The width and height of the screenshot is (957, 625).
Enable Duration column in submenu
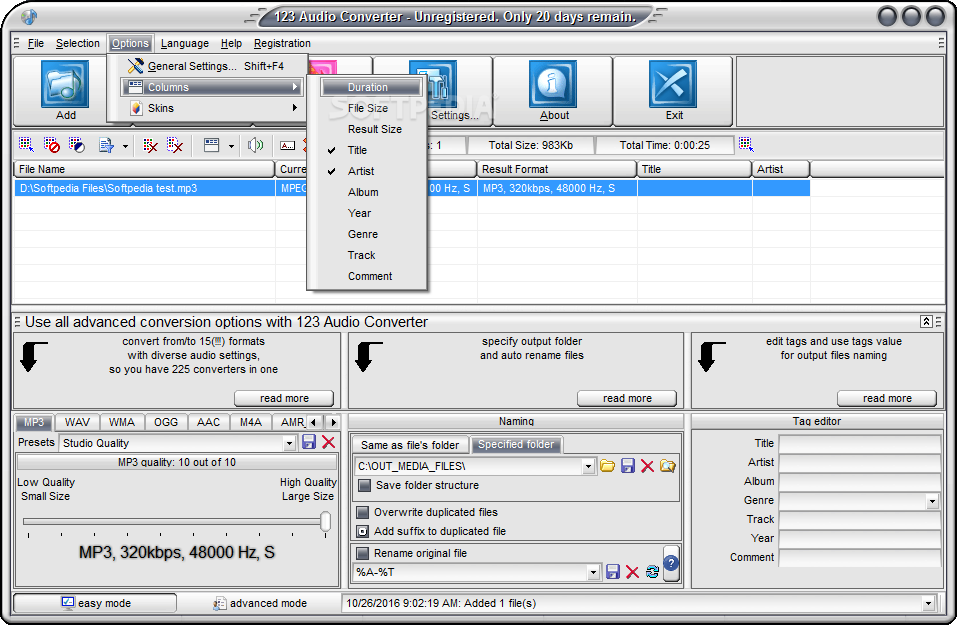(371, 87)
